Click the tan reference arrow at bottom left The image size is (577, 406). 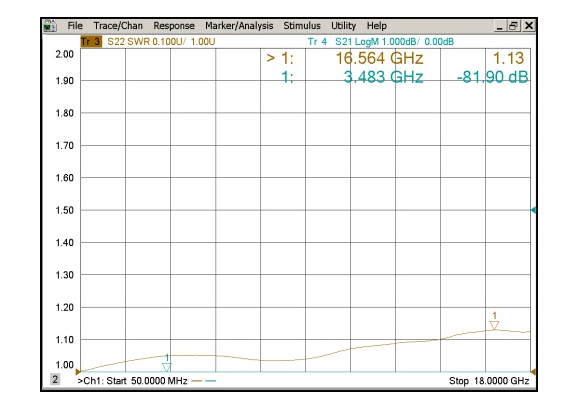tap(78, 372)
